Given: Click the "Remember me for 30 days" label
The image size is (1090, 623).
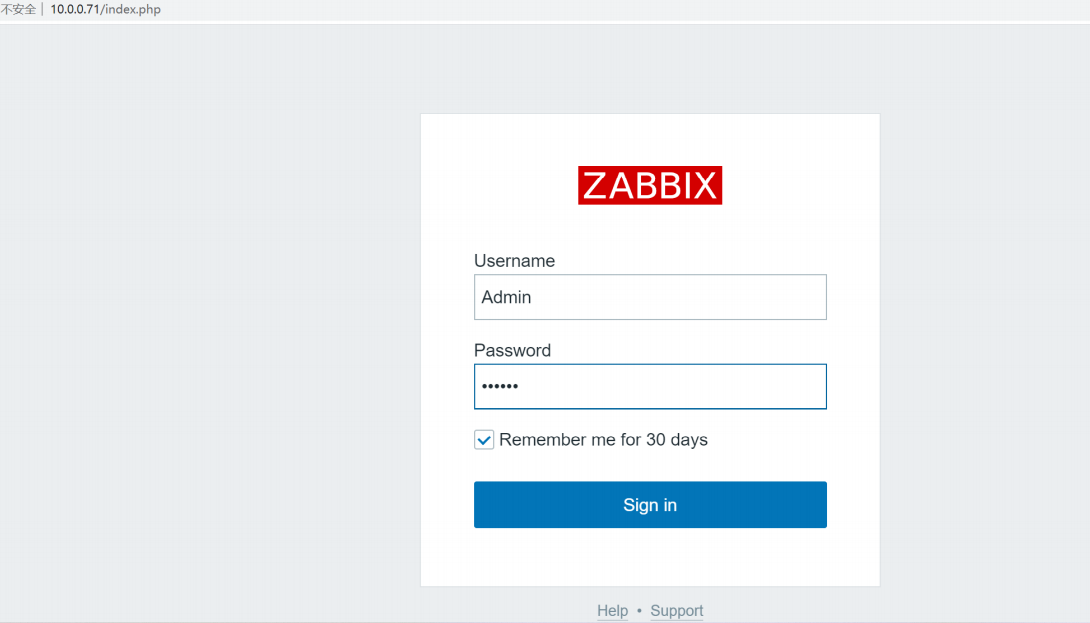Looking at the screenshot, I should pyautogui.click(x=603, y=440).
